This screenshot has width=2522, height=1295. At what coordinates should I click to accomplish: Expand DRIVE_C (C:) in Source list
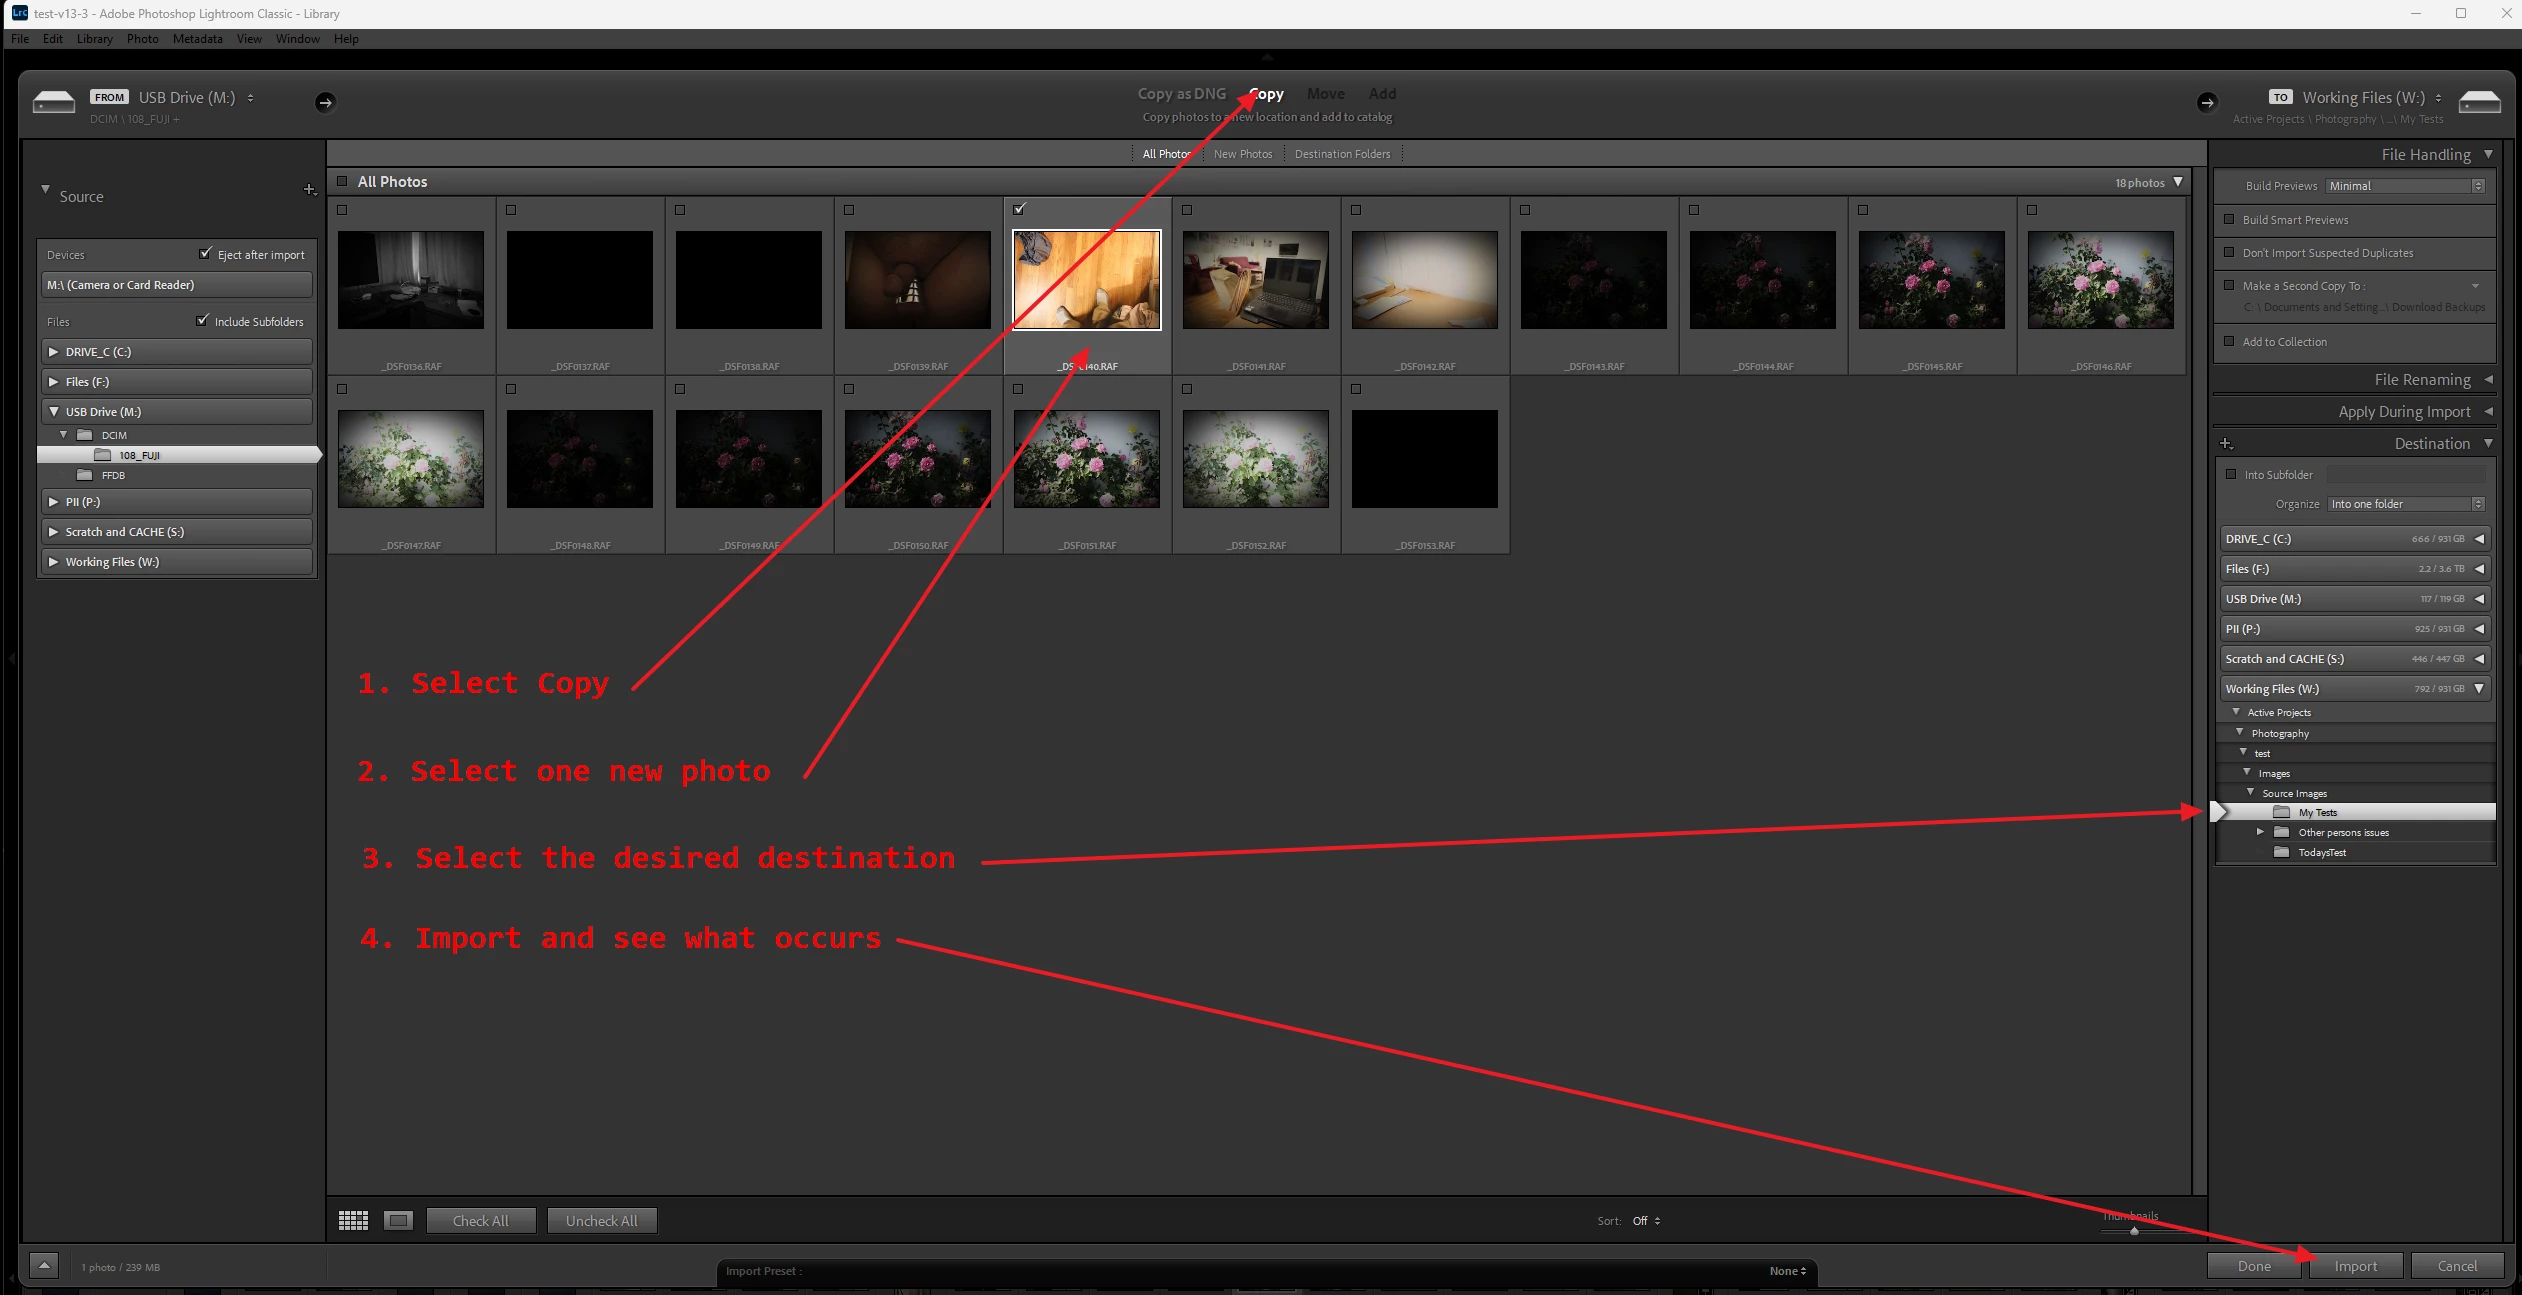pyautogui.click(x=54, y=352)
